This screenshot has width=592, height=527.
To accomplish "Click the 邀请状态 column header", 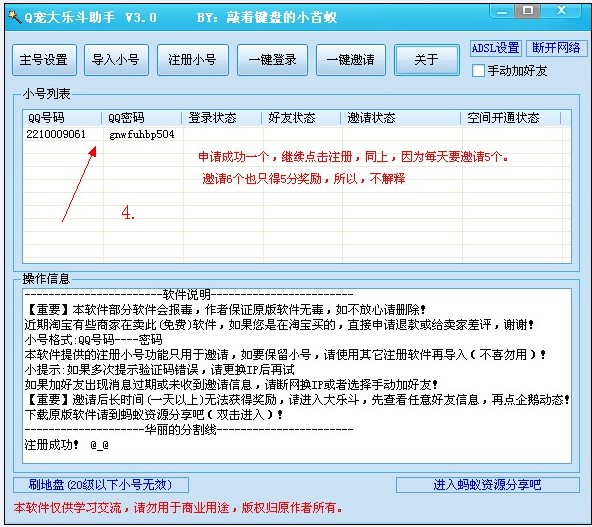I will (400, 118).
